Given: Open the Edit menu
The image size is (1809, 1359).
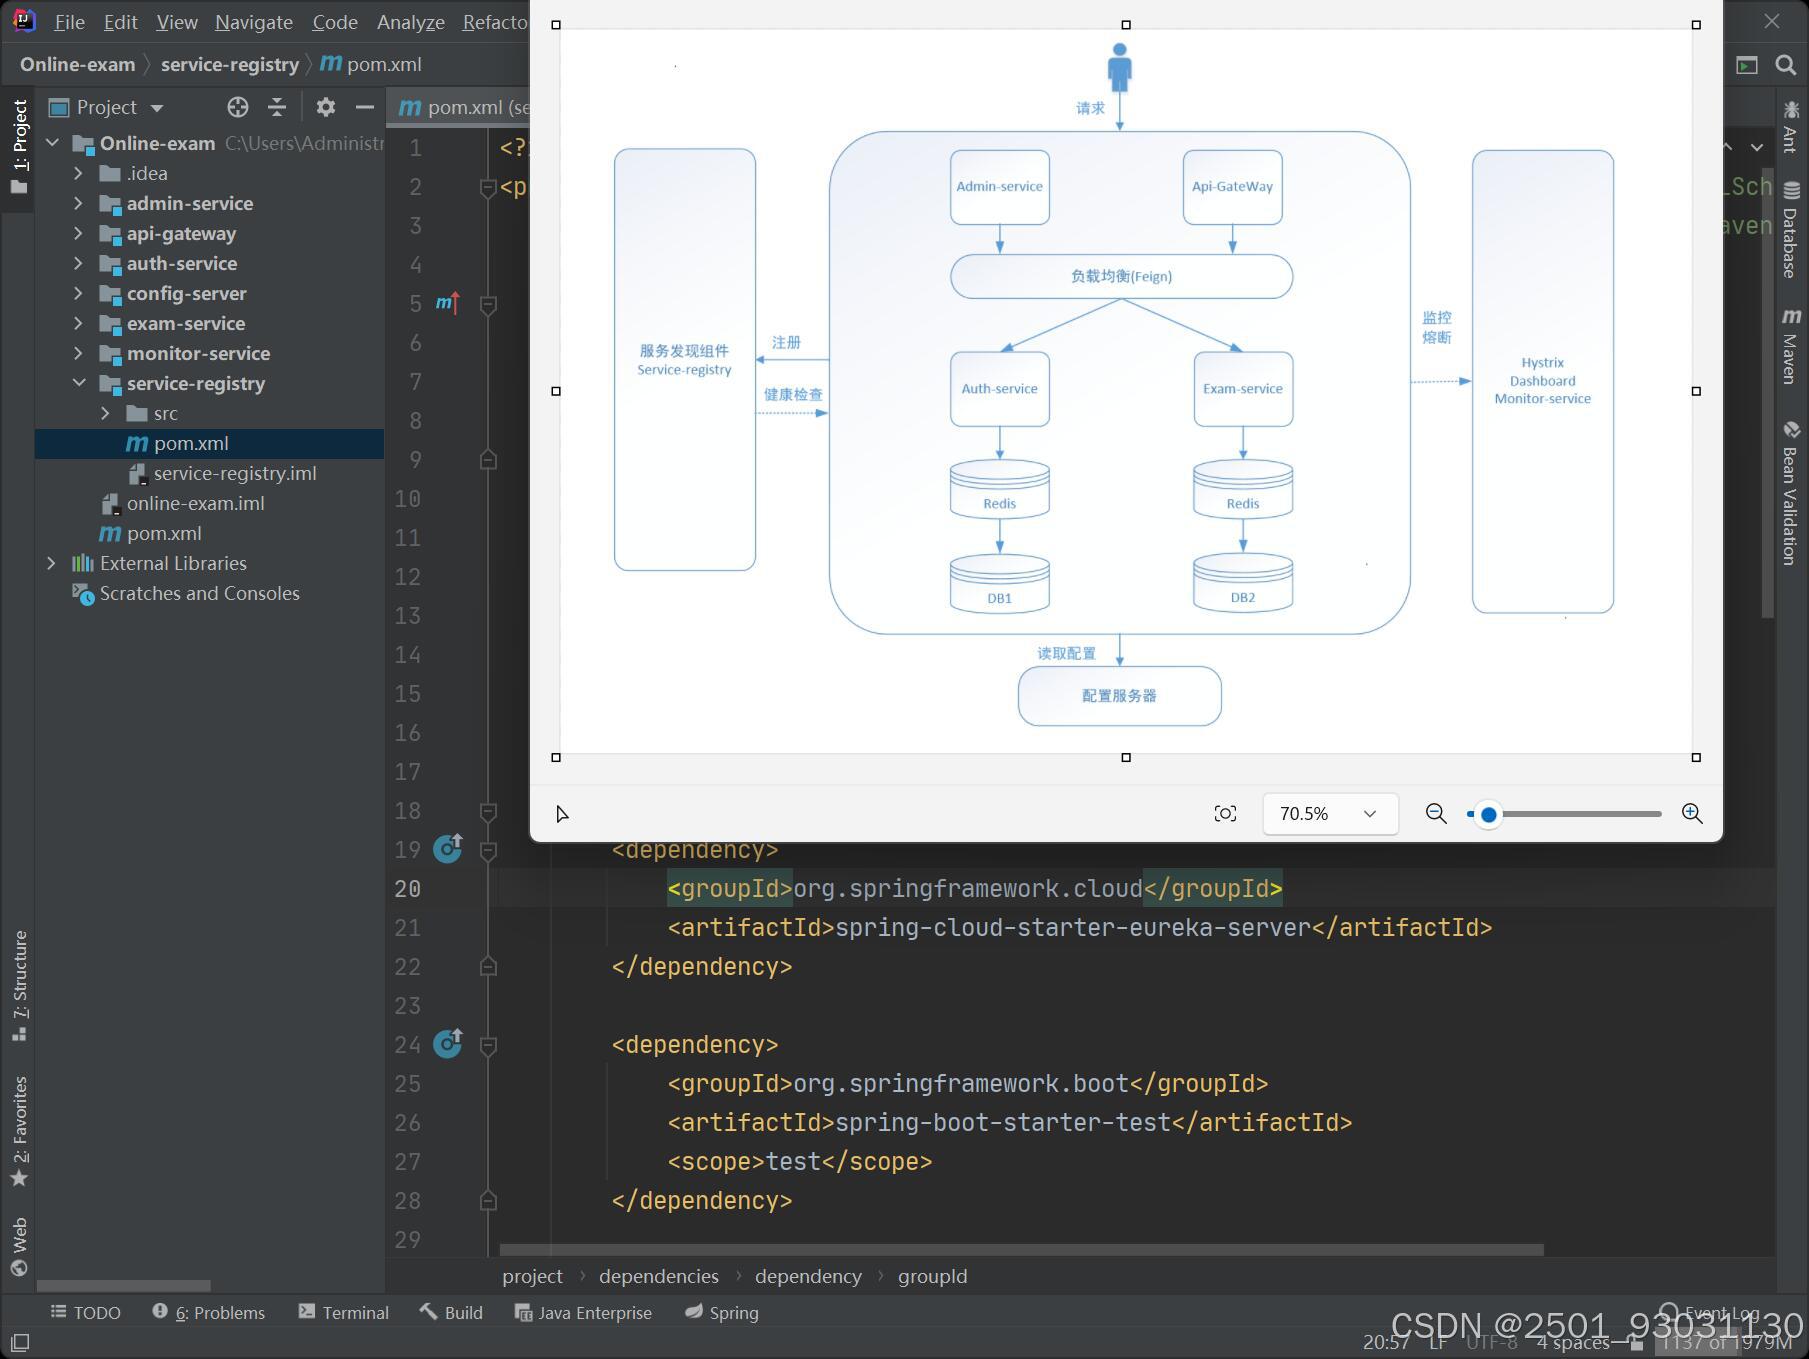Looking at the screenshot, I should 121,22.
